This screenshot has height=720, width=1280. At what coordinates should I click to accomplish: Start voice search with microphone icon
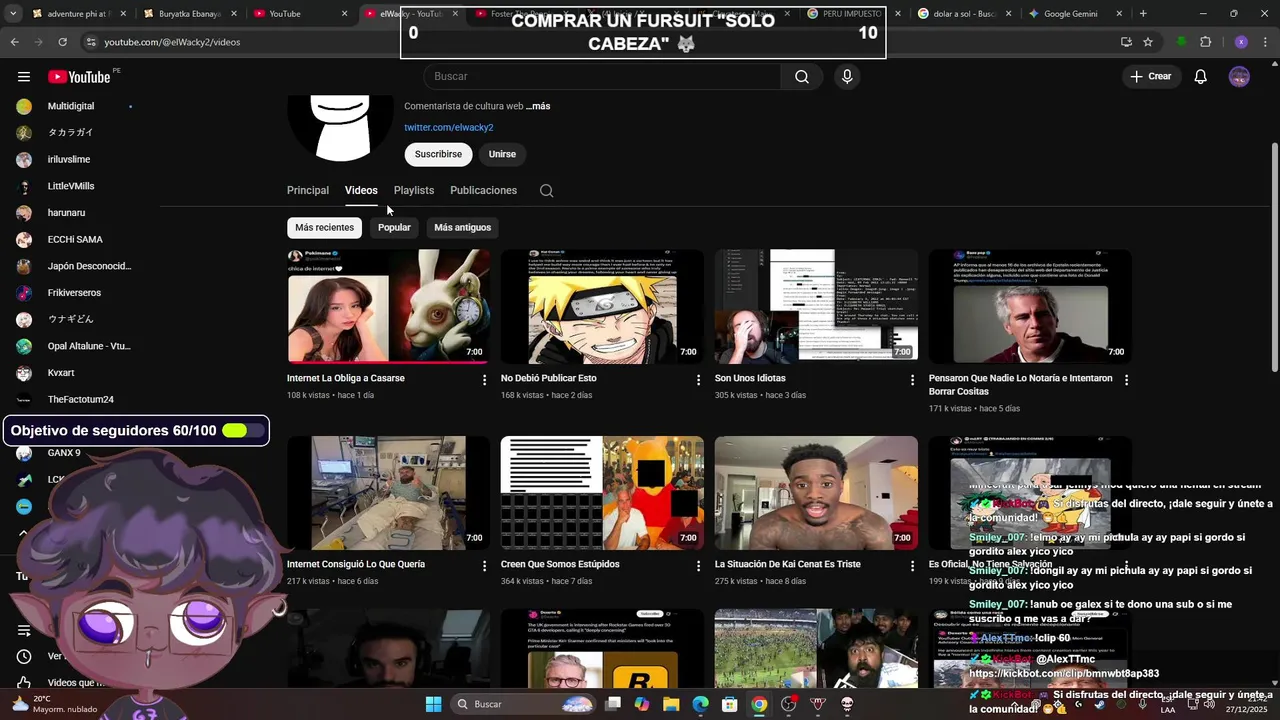(x=847, y=77)
